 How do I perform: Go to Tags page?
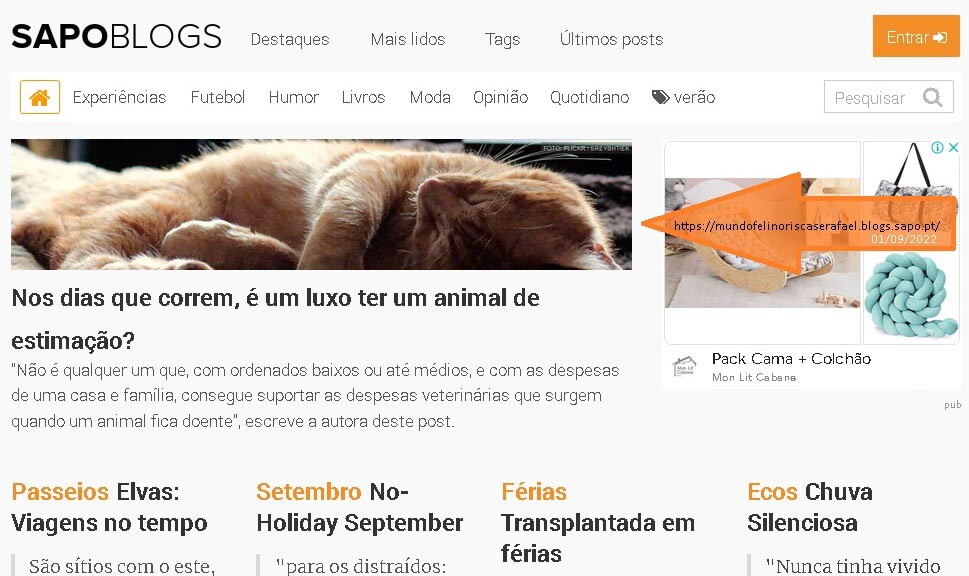coord(502,39)
